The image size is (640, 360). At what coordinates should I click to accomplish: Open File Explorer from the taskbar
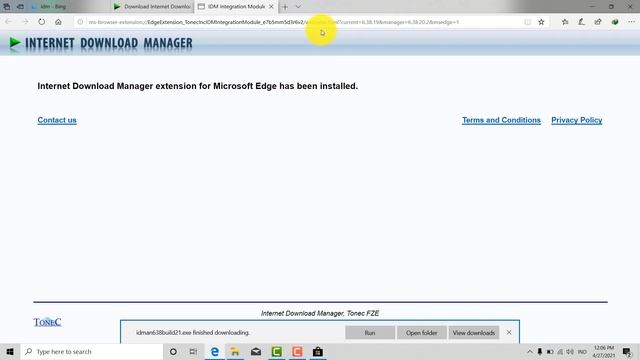(235, 351)
